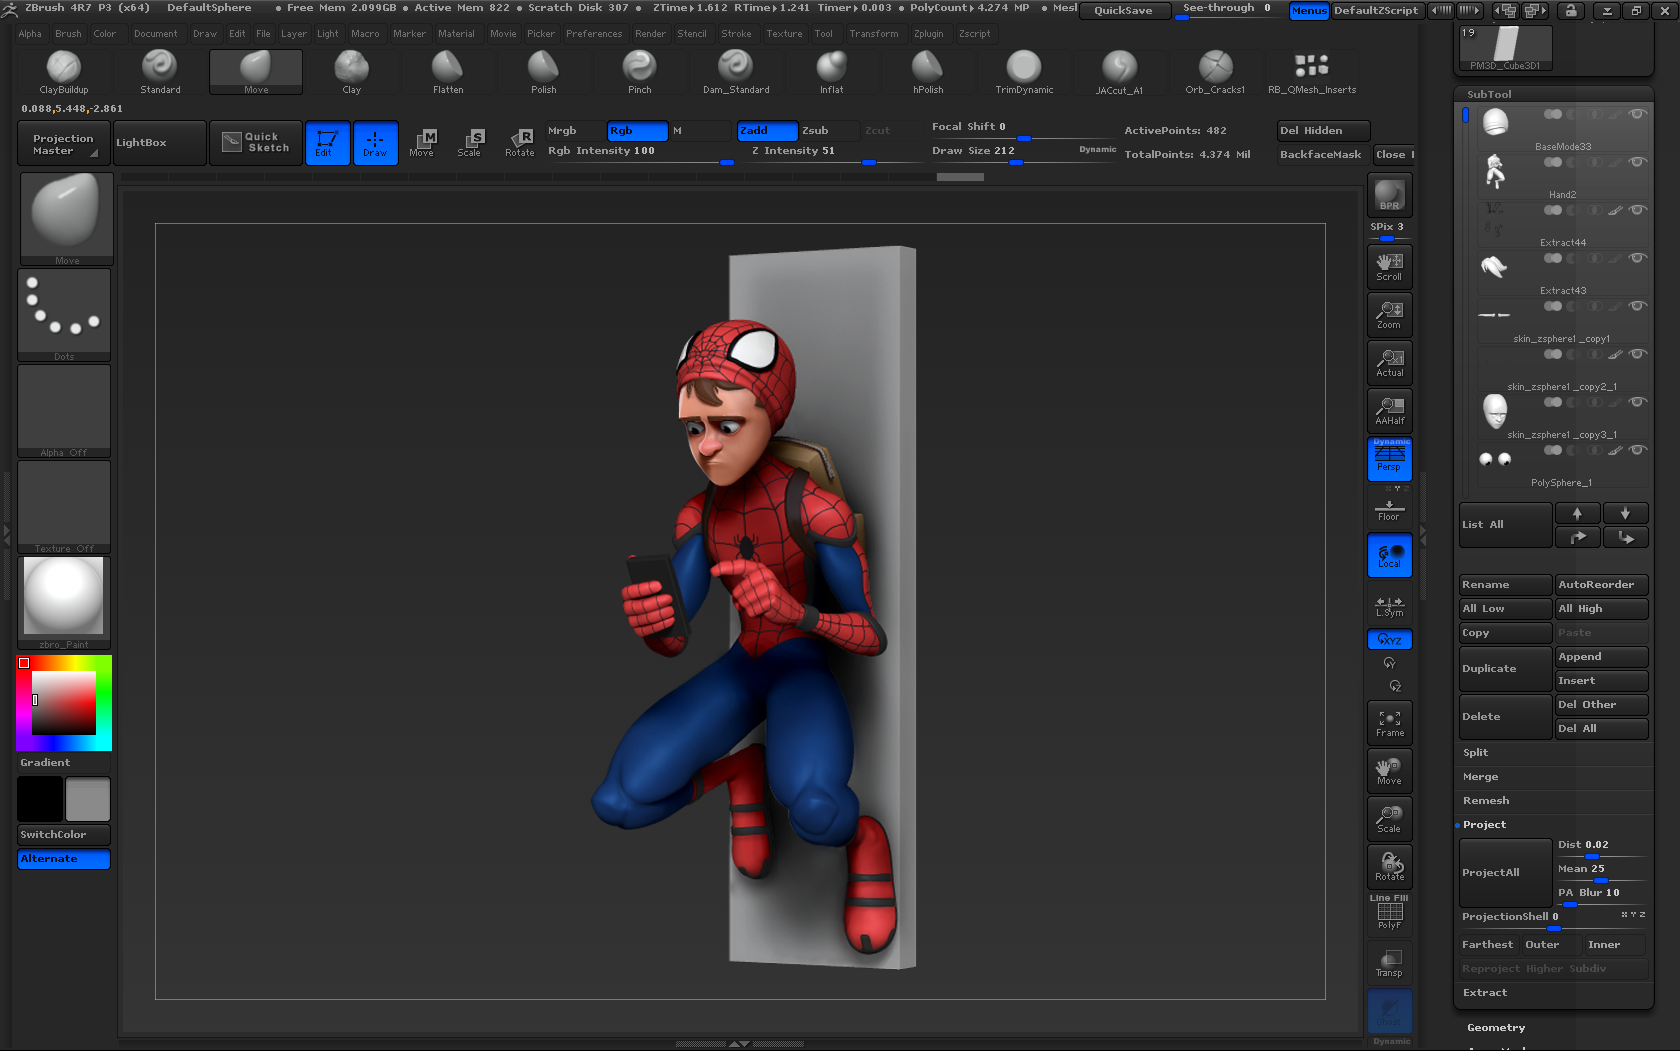
Task: Activate the Rotate transform mode icon
Action: coord(520,143)
